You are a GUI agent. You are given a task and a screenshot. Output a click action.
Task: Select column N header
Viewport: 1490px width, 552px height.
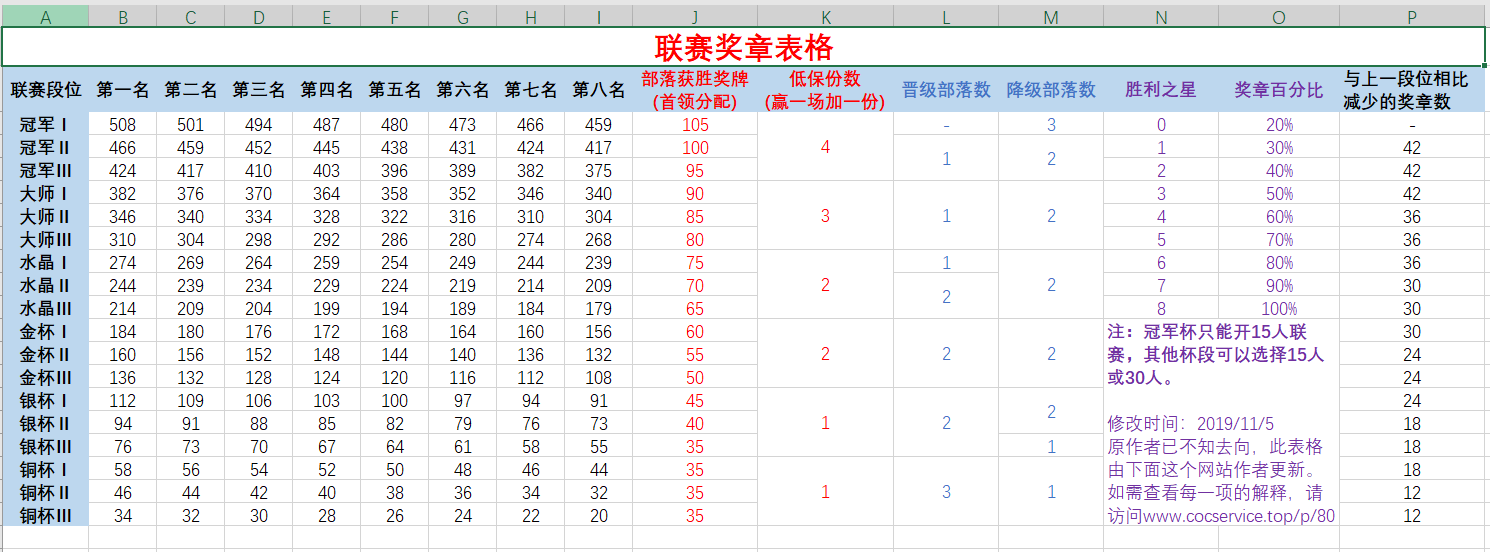coord(1161,16)
